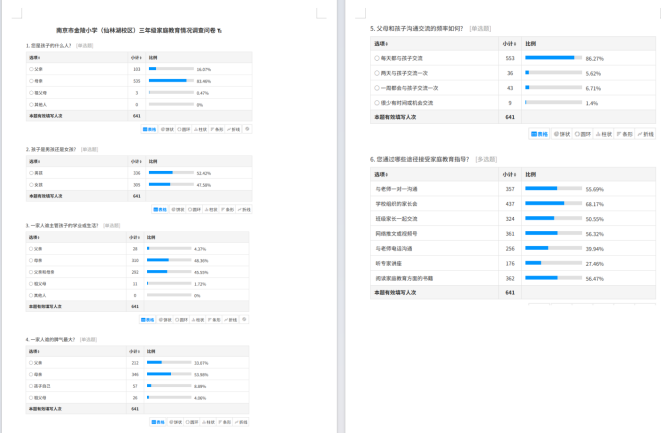
Task: Switch question 1 to 圆环 donut chart
Action: point(183,129)
